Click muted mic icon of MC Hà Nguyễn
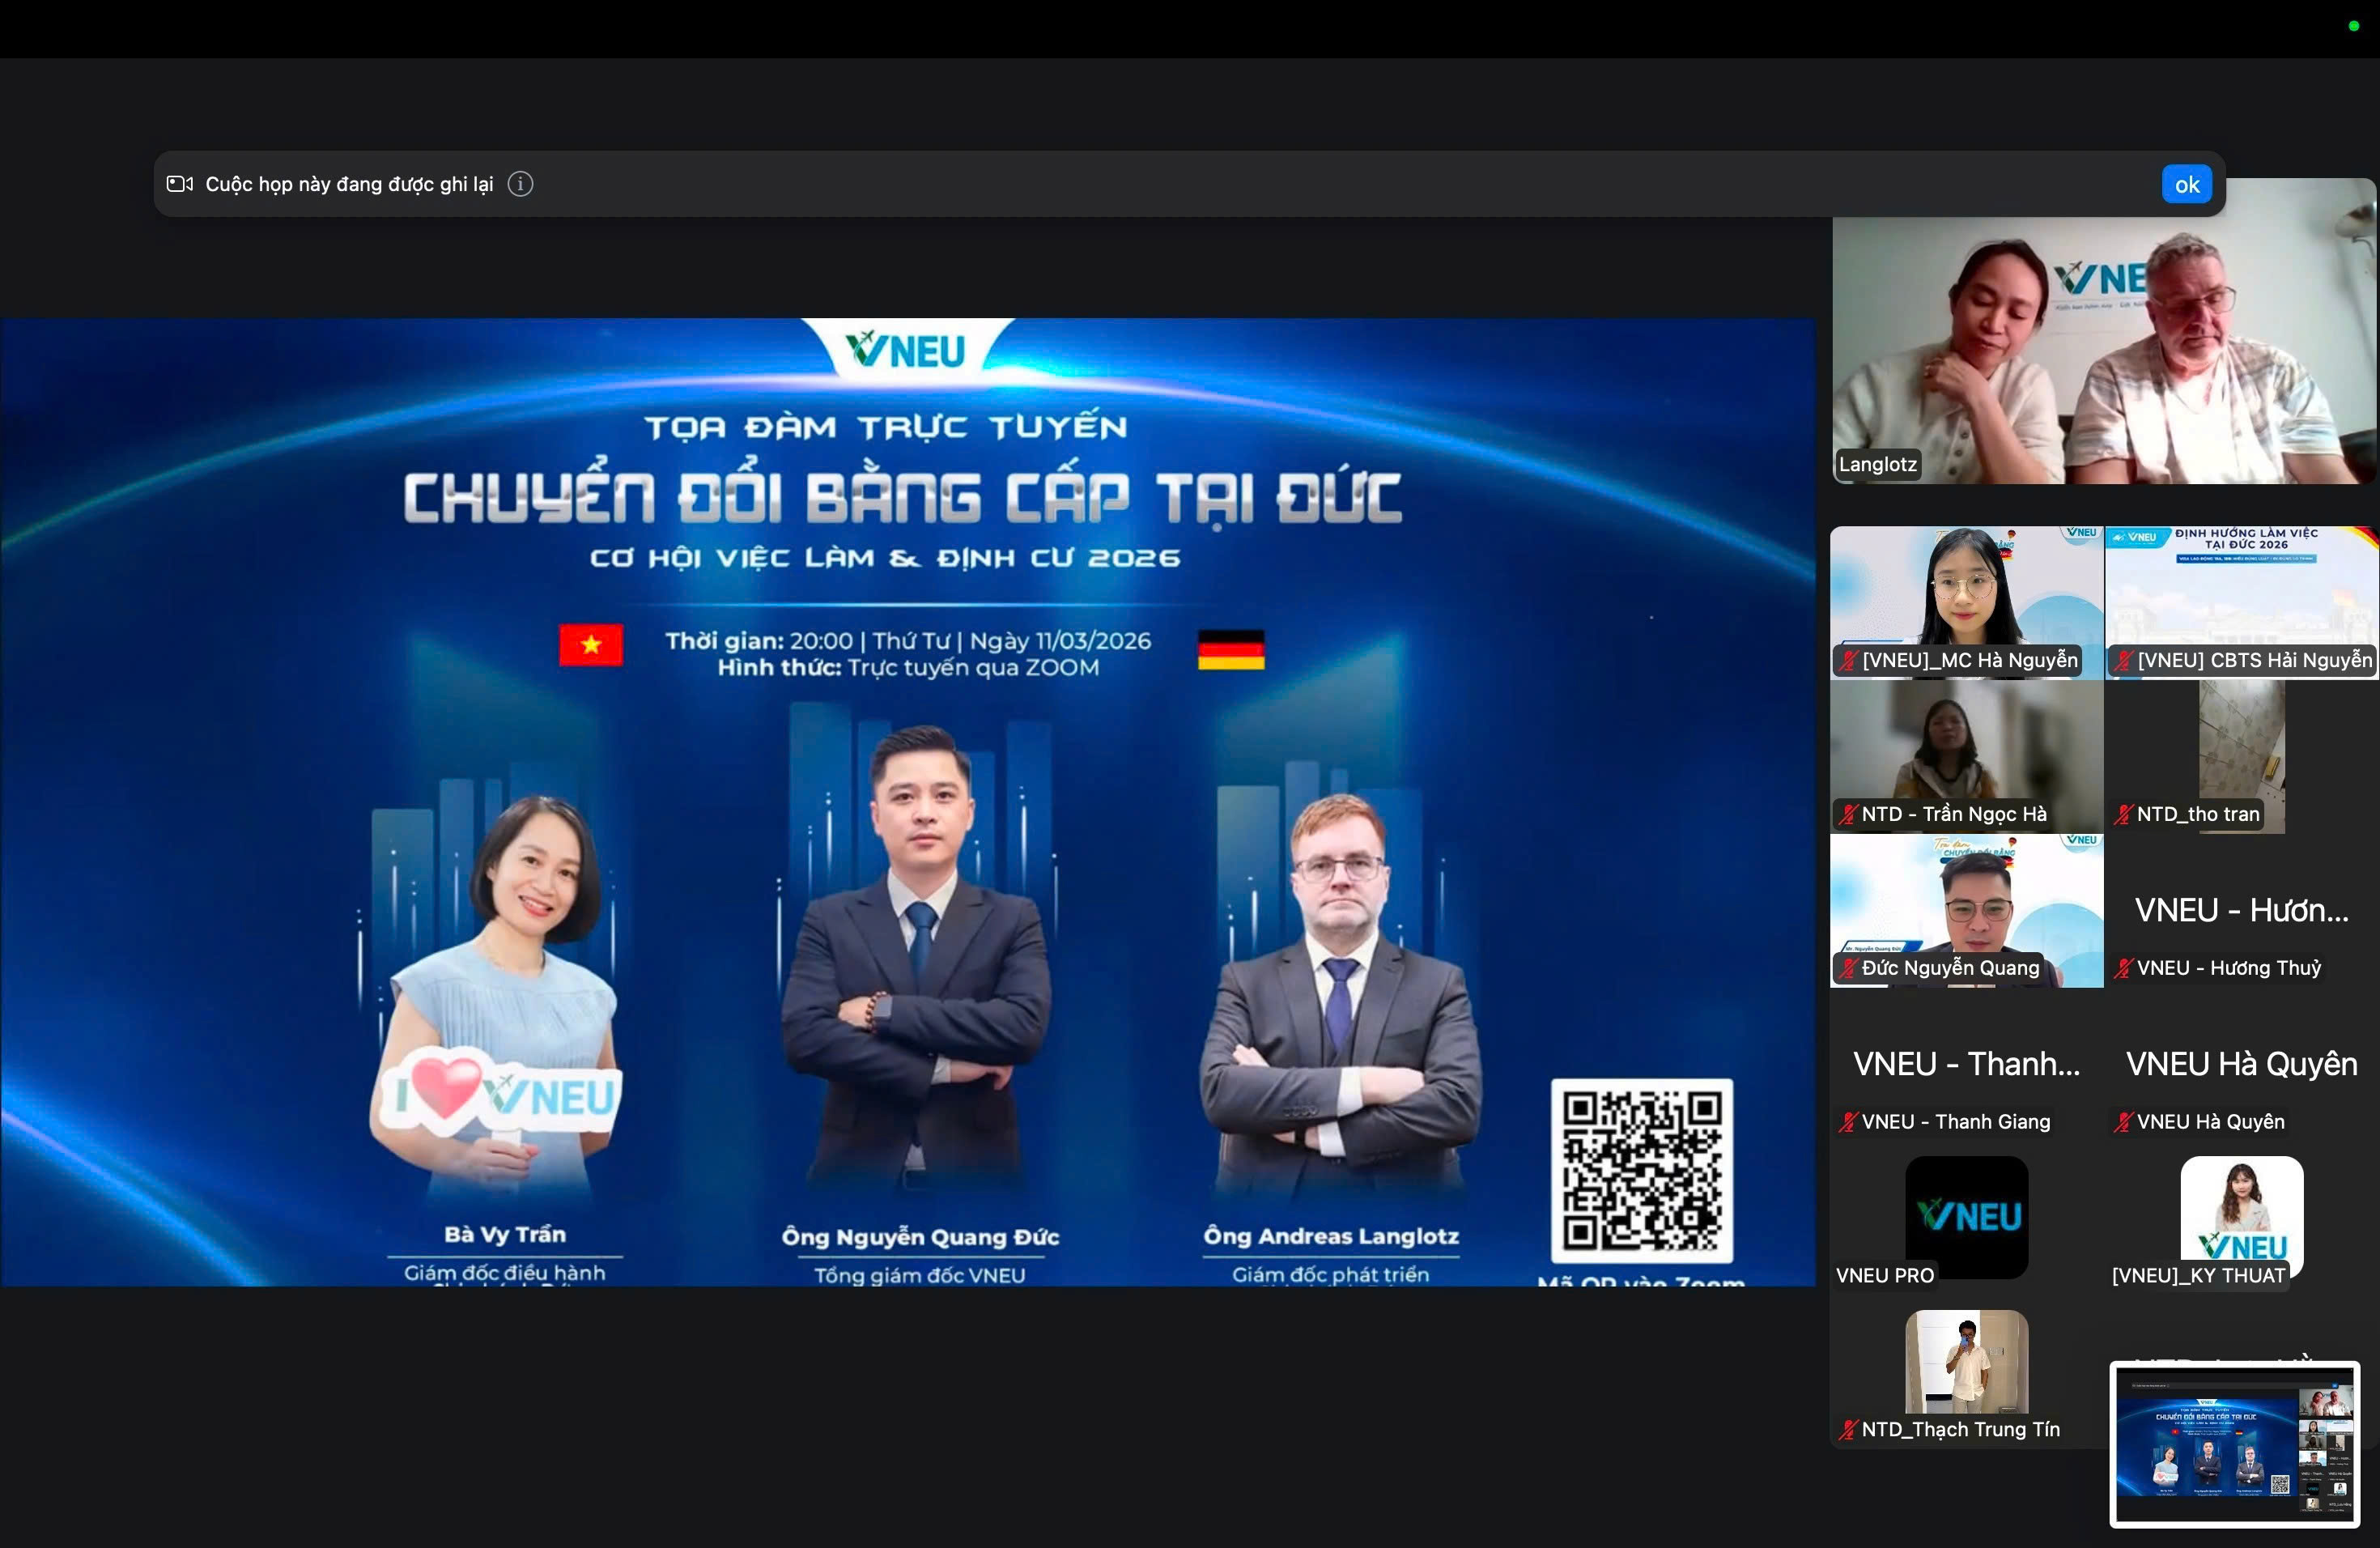The width and height of the screenshot is (2380, 1548). click(1848, 661)
